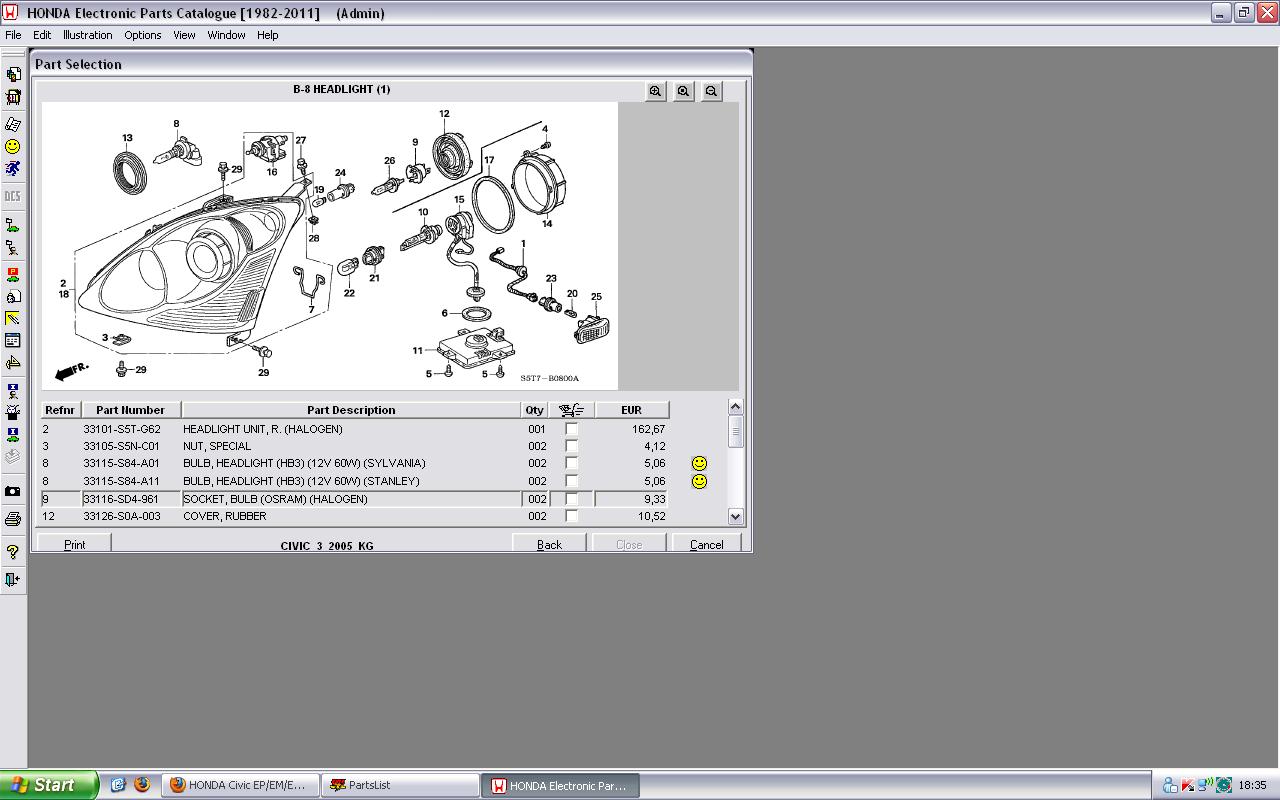This screenshot has width=1280, height=800.
Task: Select part number 33105-S5N-C01
Action: pyautogui.click(x=122, y=446)
